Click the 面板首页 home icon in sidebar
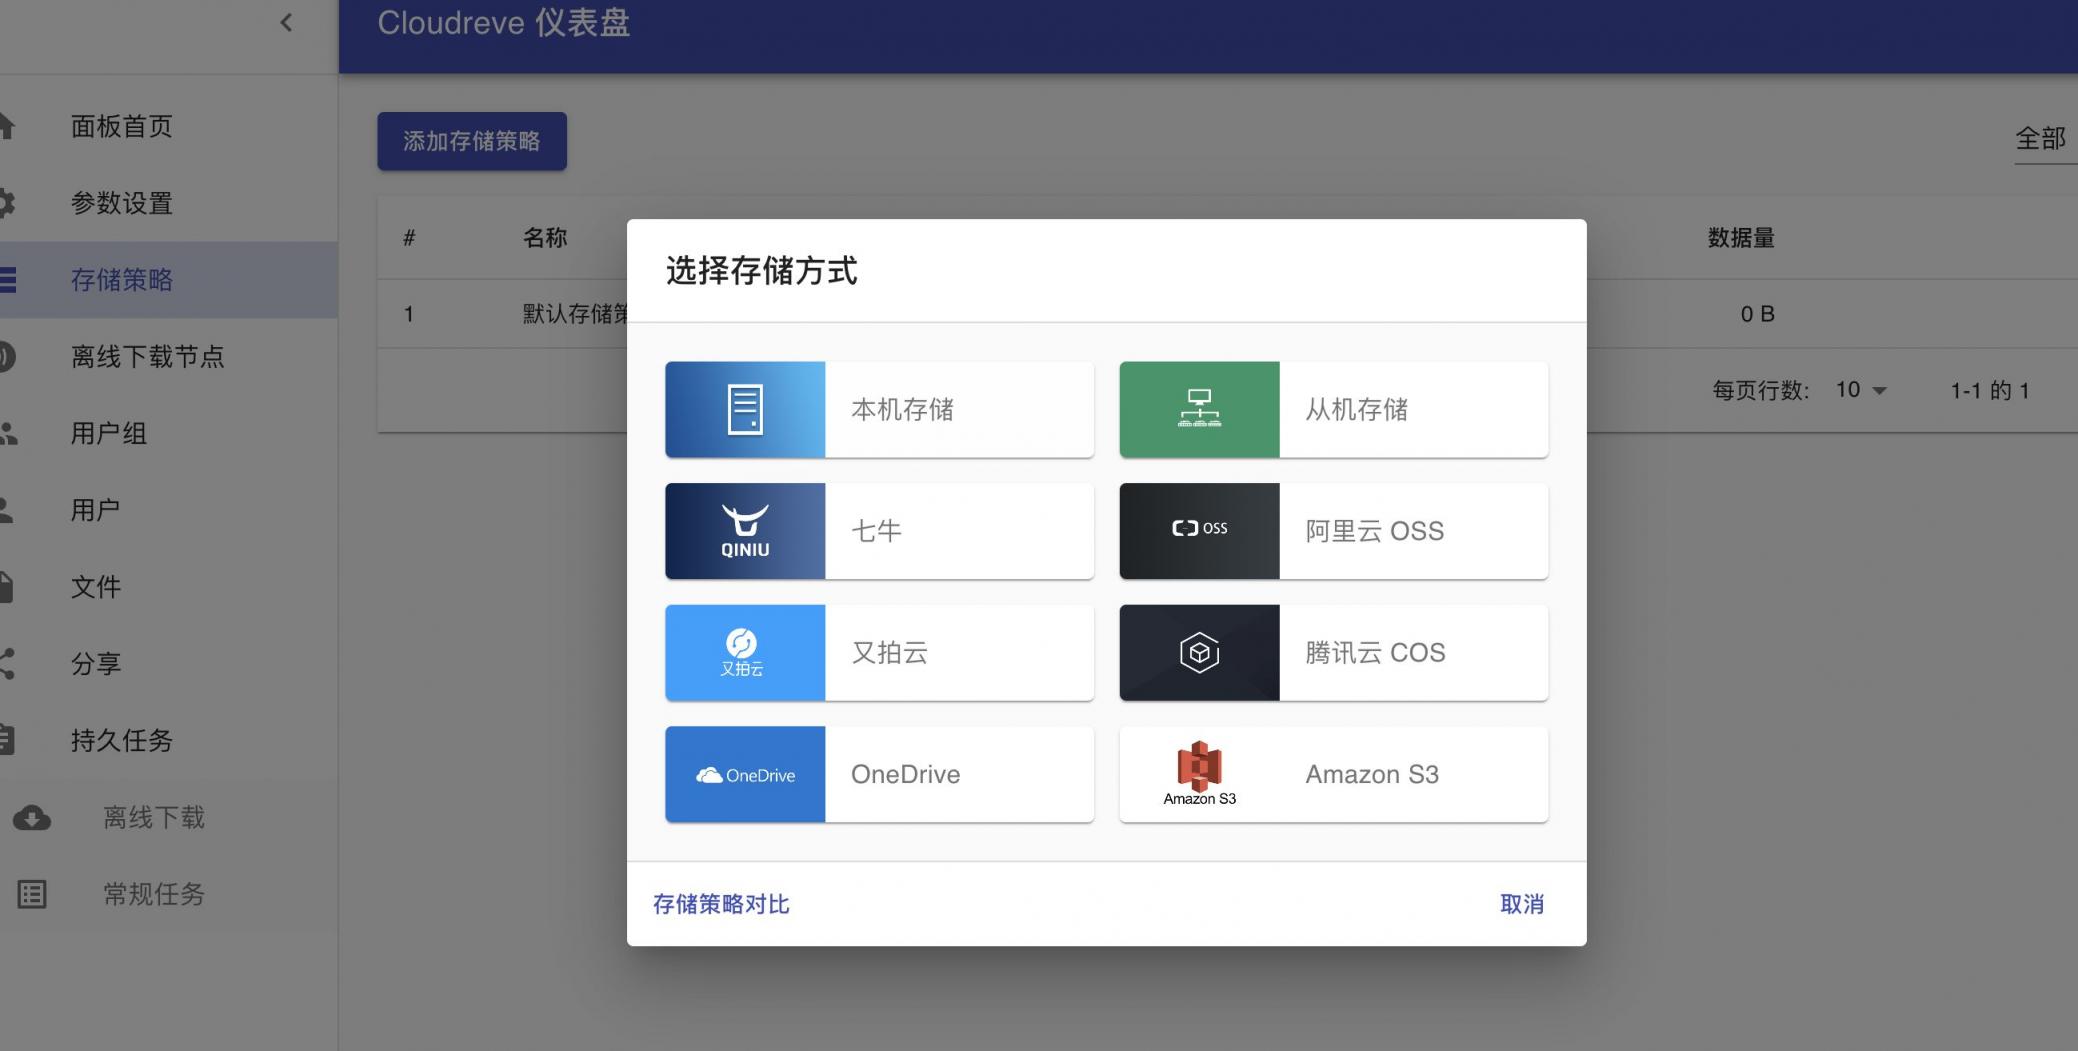Screen dimensions: 2078x1051 (8, 126)
